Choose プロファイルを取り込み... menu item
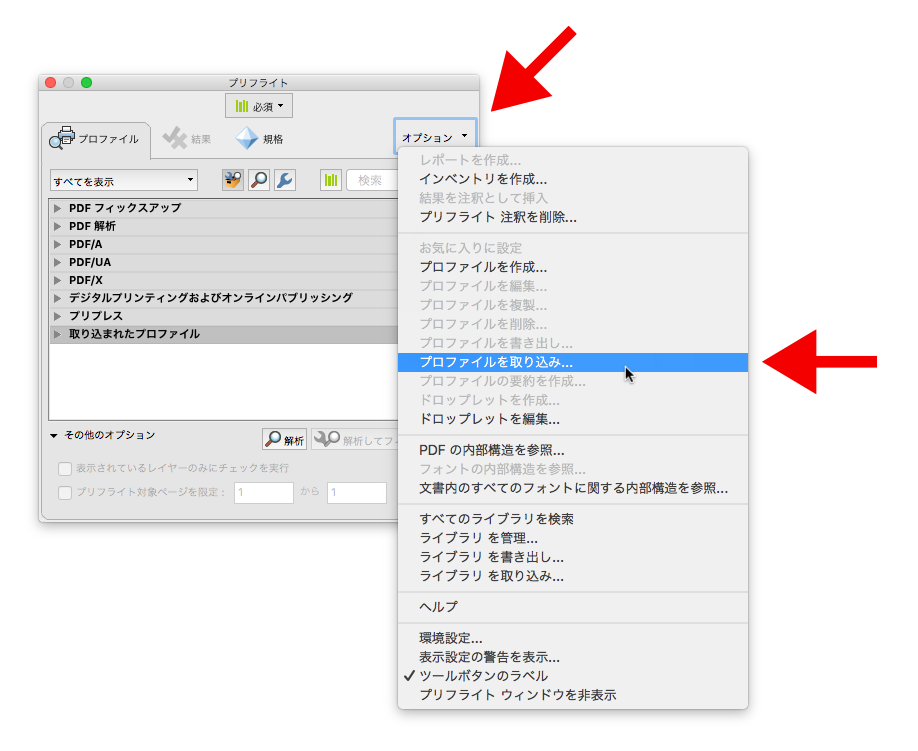This screenshot has width=918, height=751. 573,362
